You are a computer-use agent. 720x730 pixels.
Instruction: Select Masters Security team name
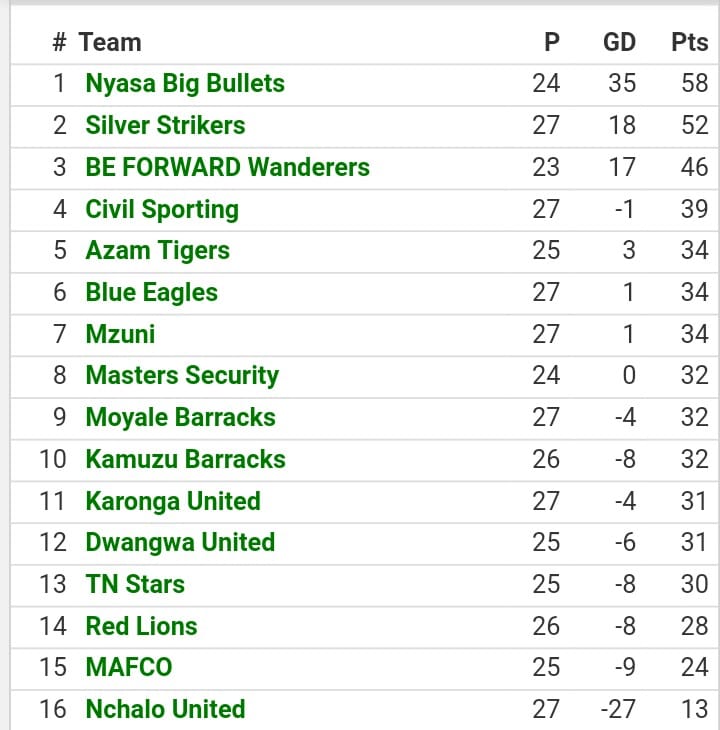click(x=182, y=376)
